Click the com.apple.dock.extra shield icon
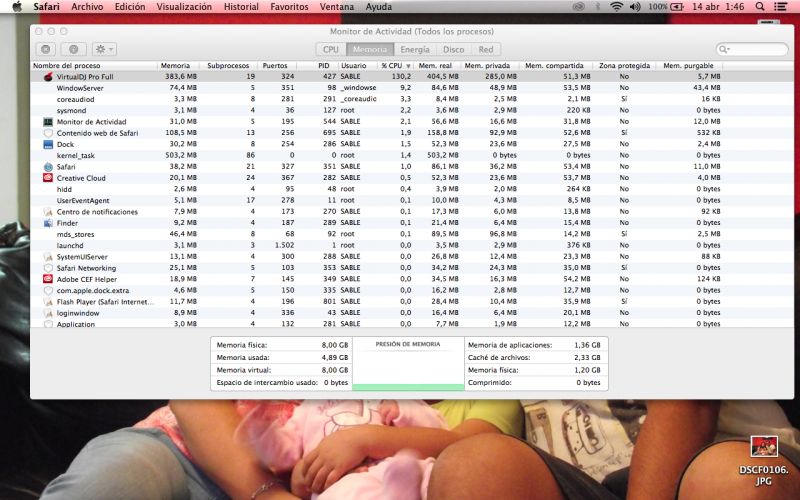The width and height of the screenshot is (800, 500). click(x=48, y=290)
